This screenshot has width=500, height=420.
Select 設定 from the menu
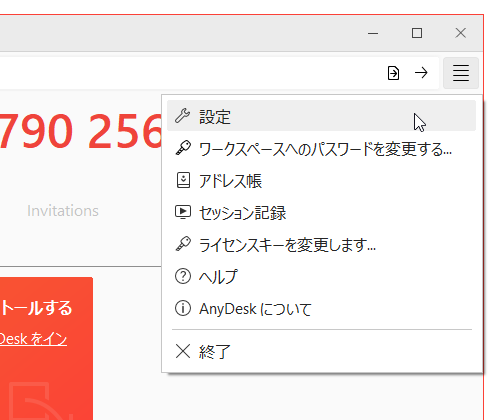pos(321,116)
